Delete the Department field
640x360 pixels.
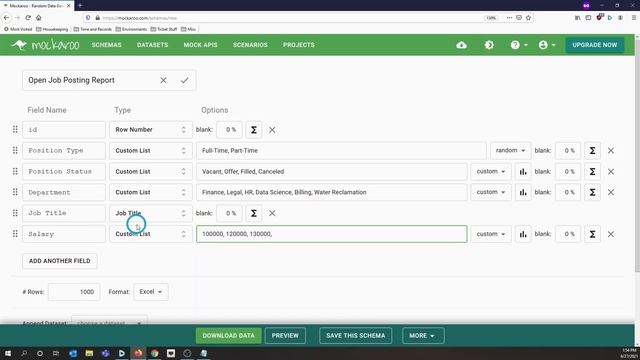click(611, 192)
